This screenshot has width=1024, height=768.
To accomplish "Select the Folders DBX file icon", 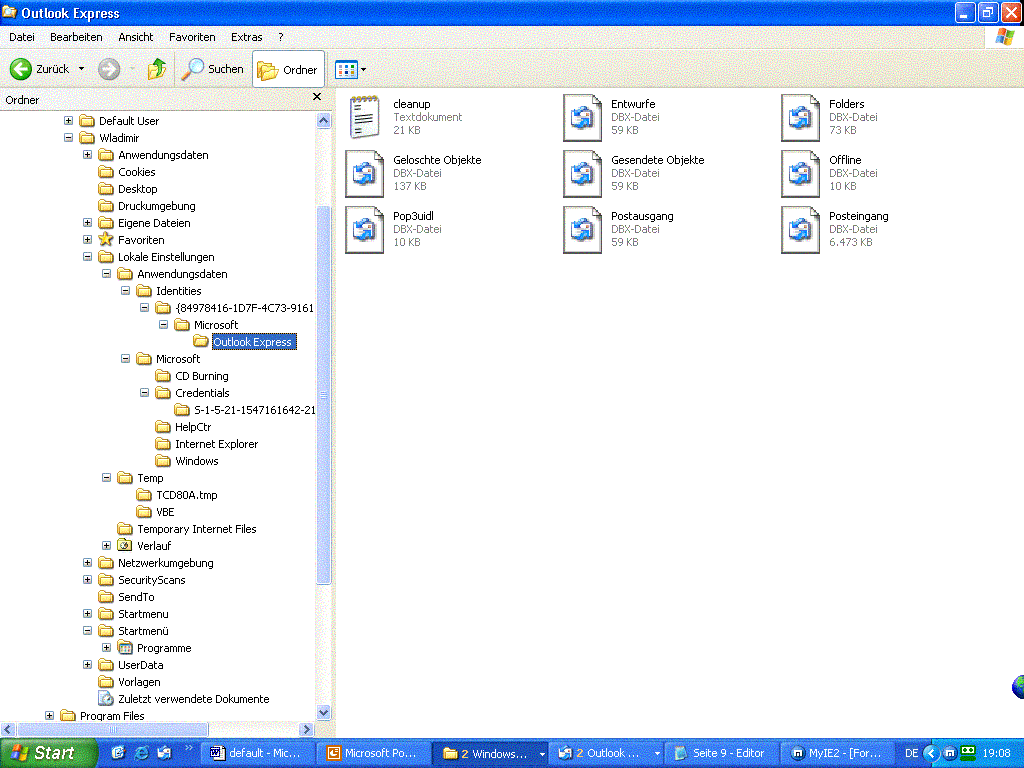I will click(x=801, y=118).
